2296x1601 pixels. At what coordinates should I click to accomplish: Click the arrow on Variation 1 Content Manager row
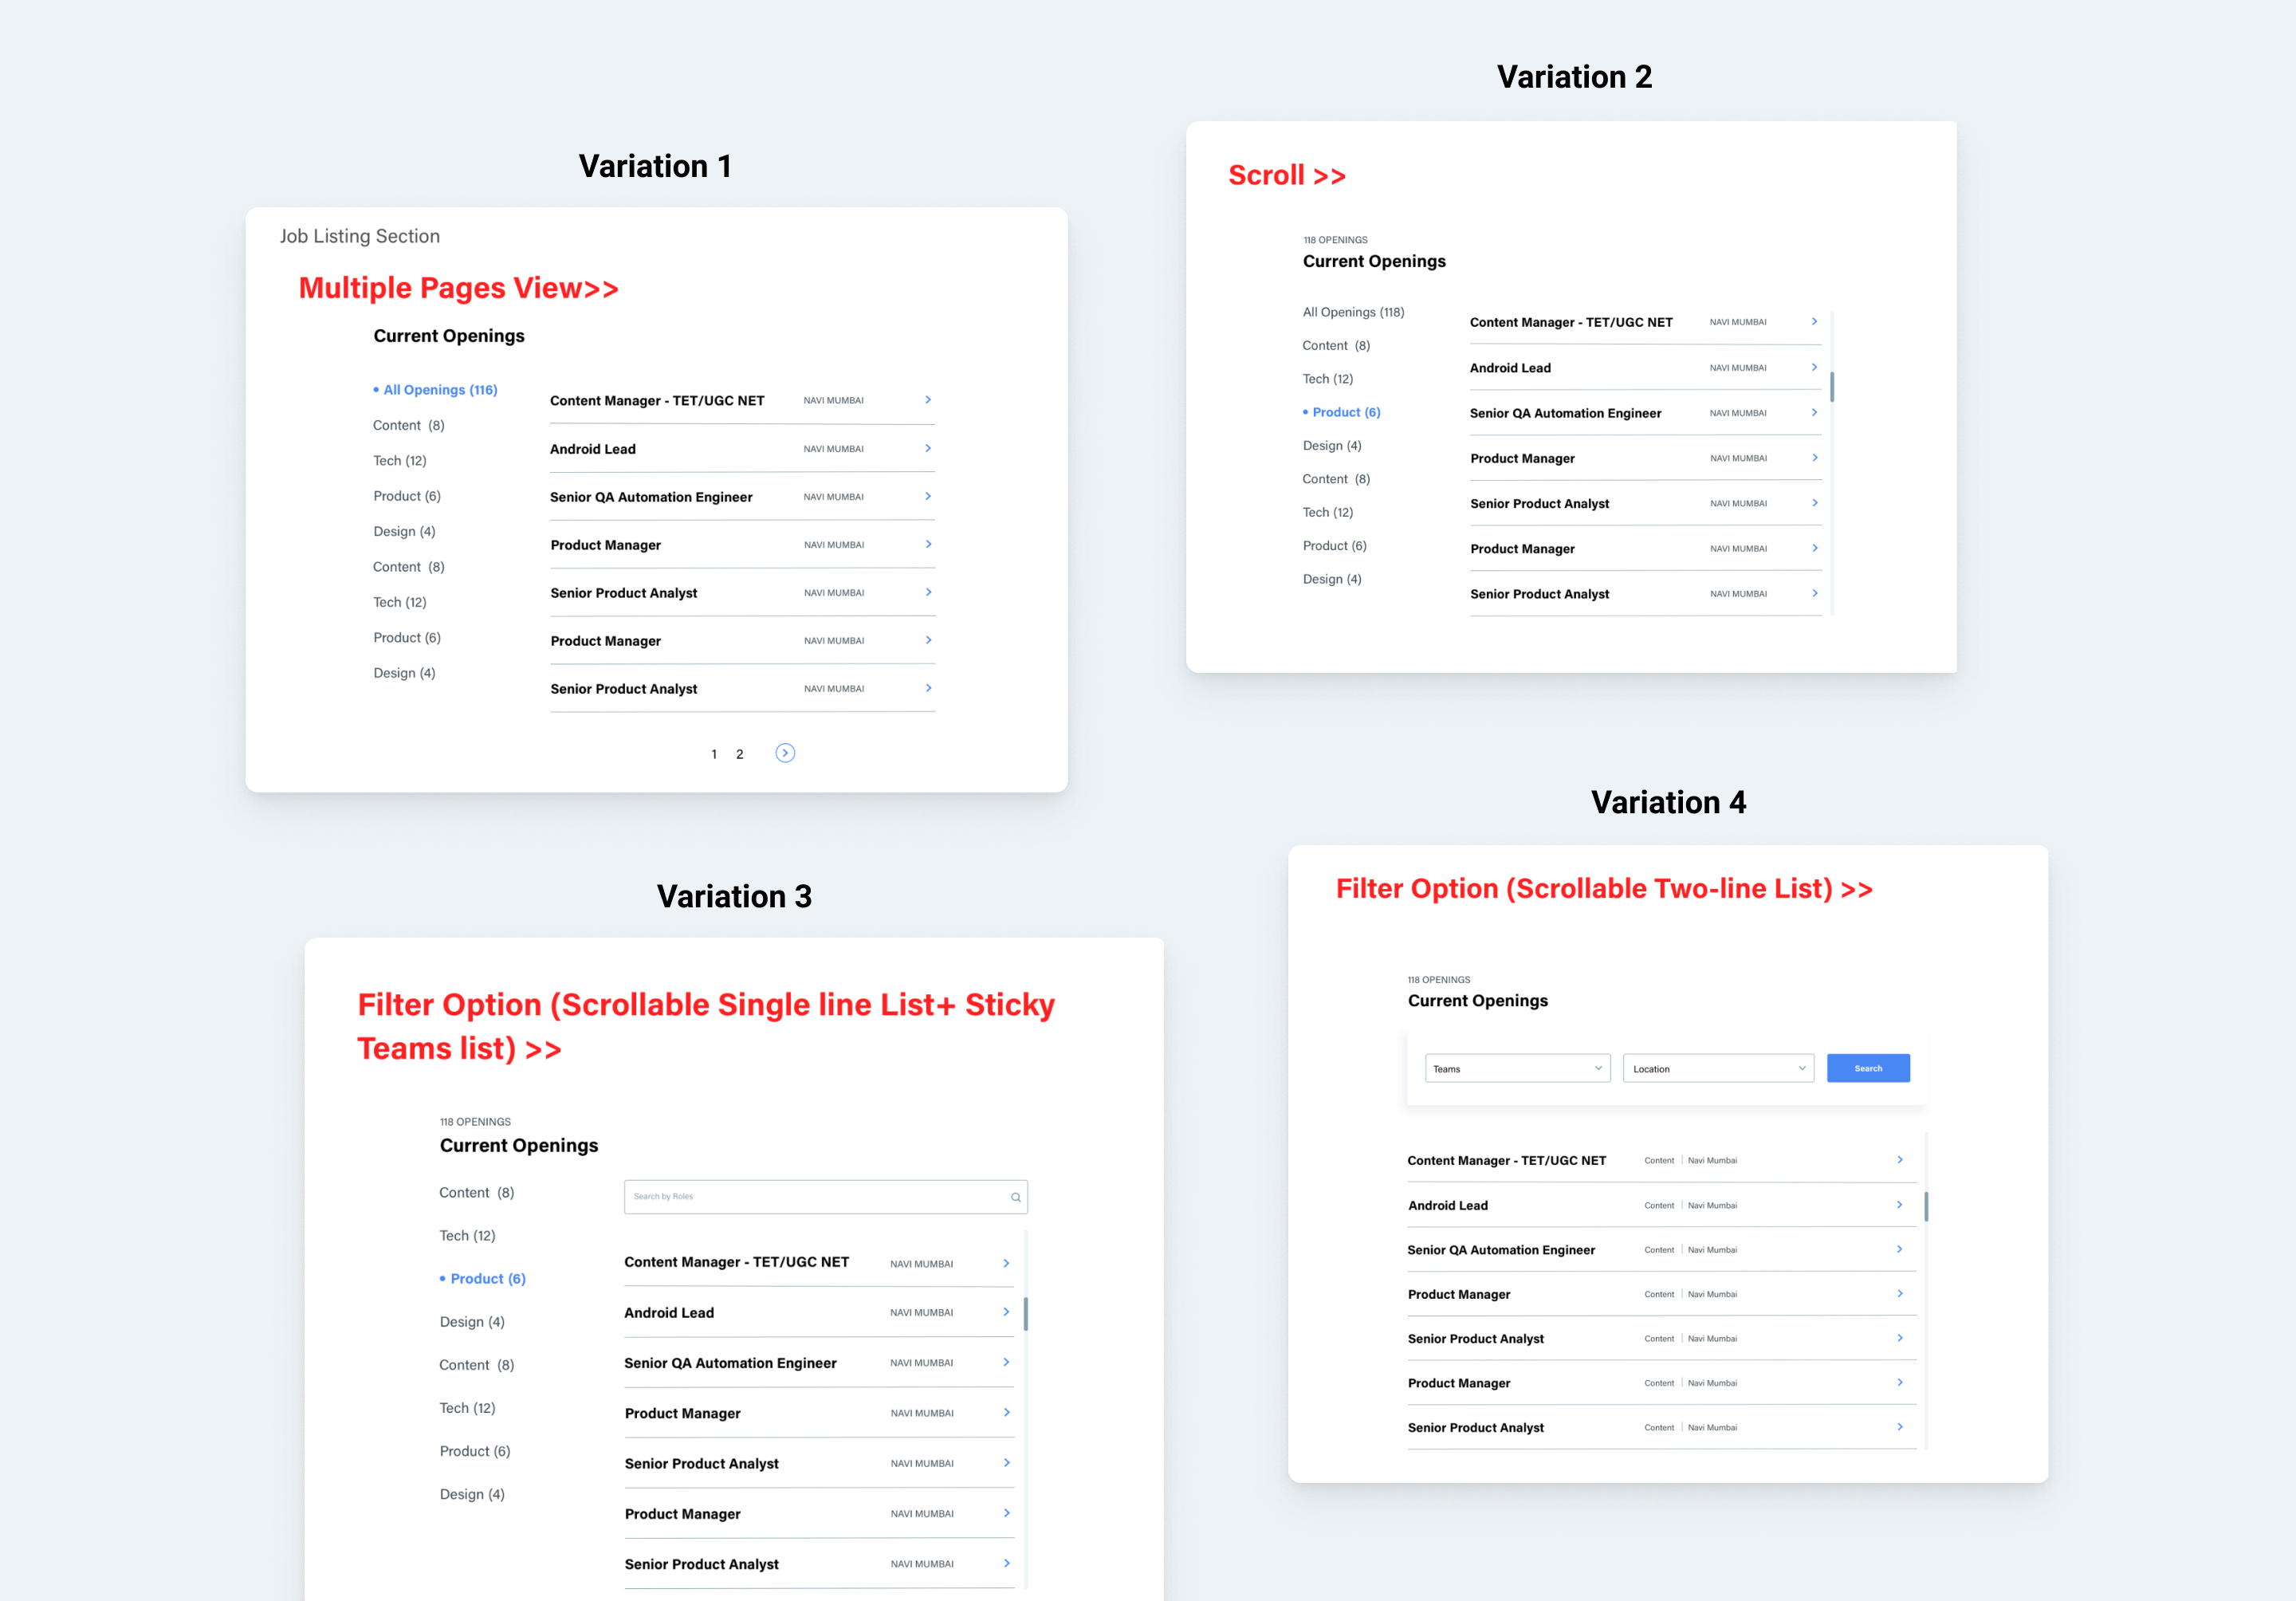(928, 400)
